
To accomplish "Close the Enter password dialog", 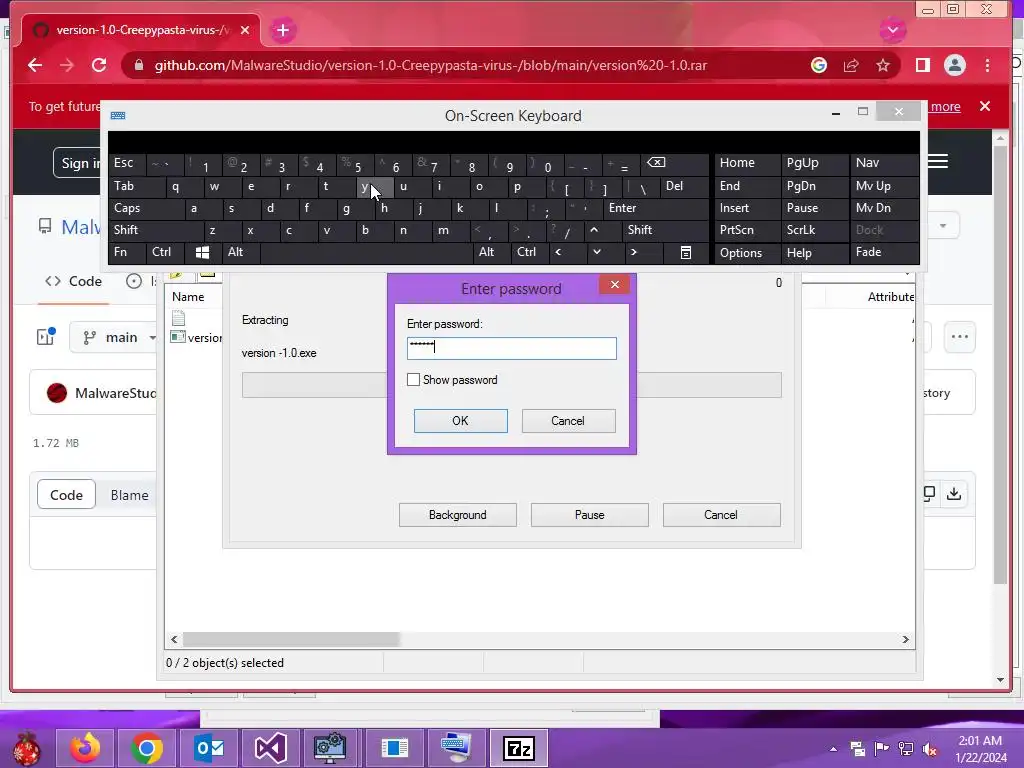I will coord(615,284).
